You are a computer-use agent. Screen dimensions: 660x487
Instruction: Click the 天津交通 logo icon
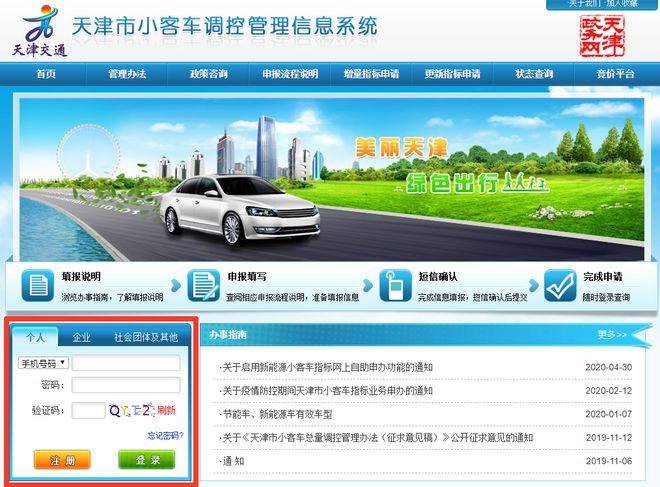click(40, 31)
